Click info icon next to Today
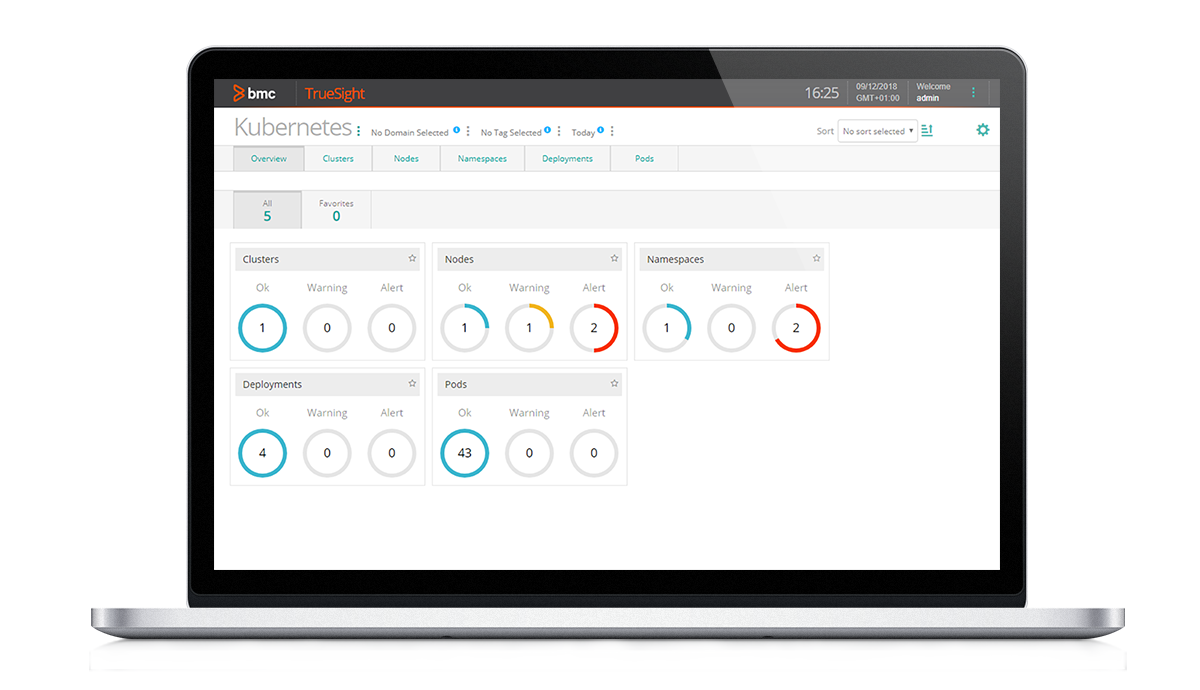The height and width of the screenshot is (690, 1200). tap(600, 130)
